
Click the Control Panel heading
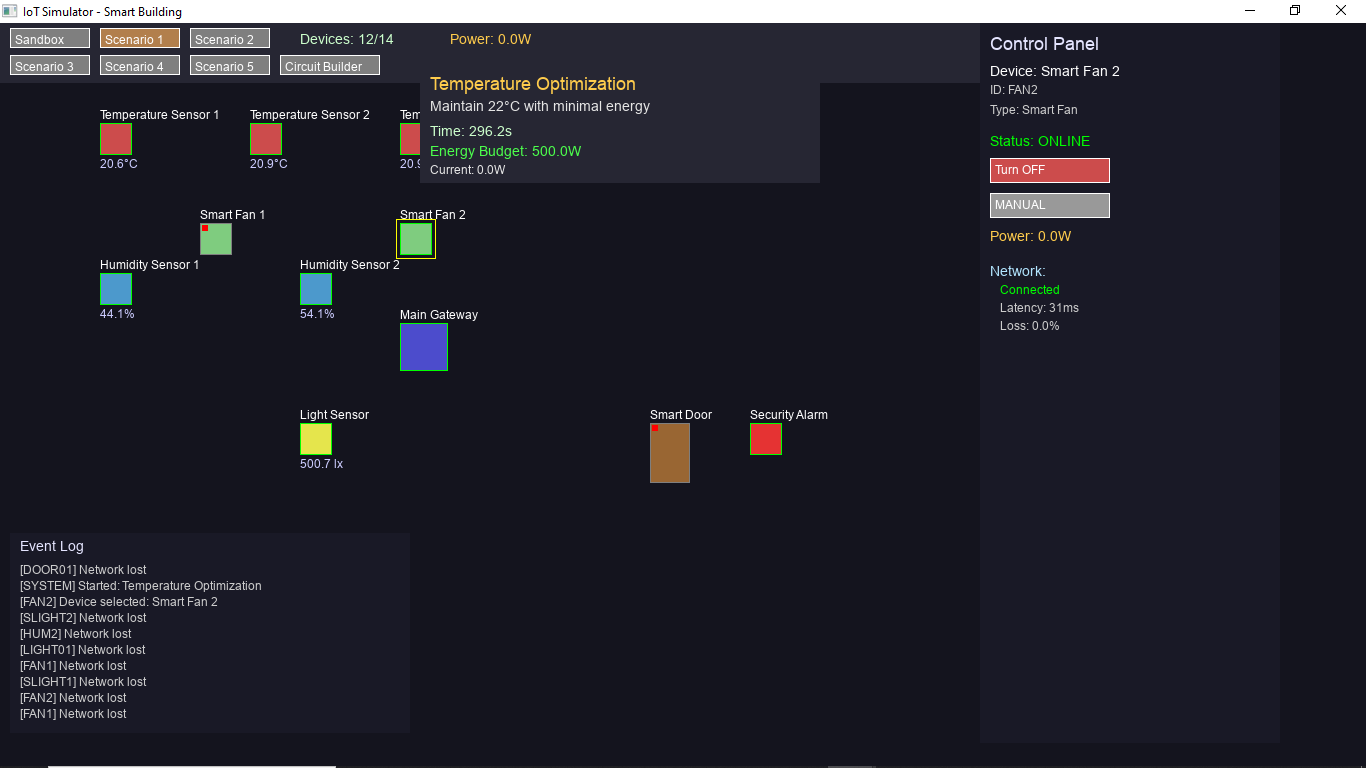(1044, 44)
